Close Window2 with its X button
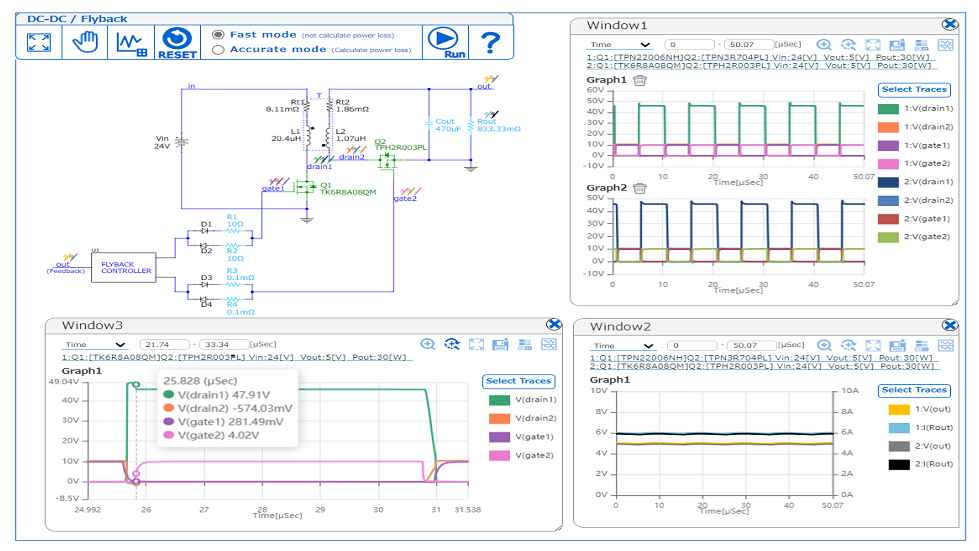The height and width of the screenshot is (551, 979). tap(950, 326)
